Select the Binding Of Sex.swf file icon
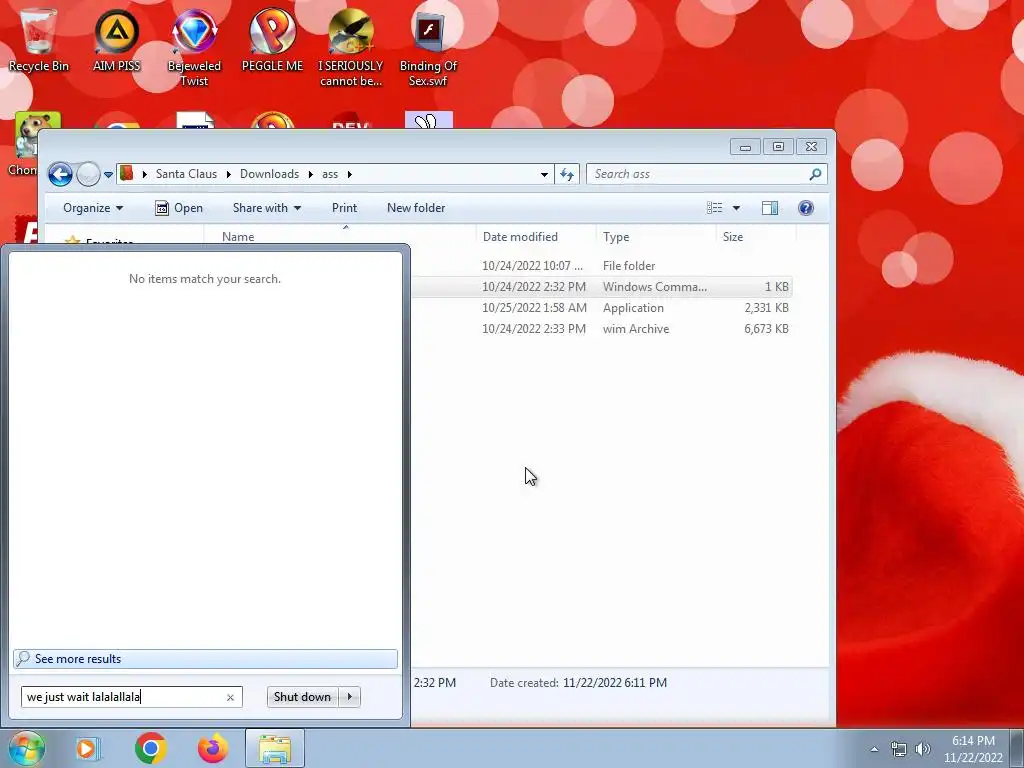 pyautogui.click(x=428, y=47)
